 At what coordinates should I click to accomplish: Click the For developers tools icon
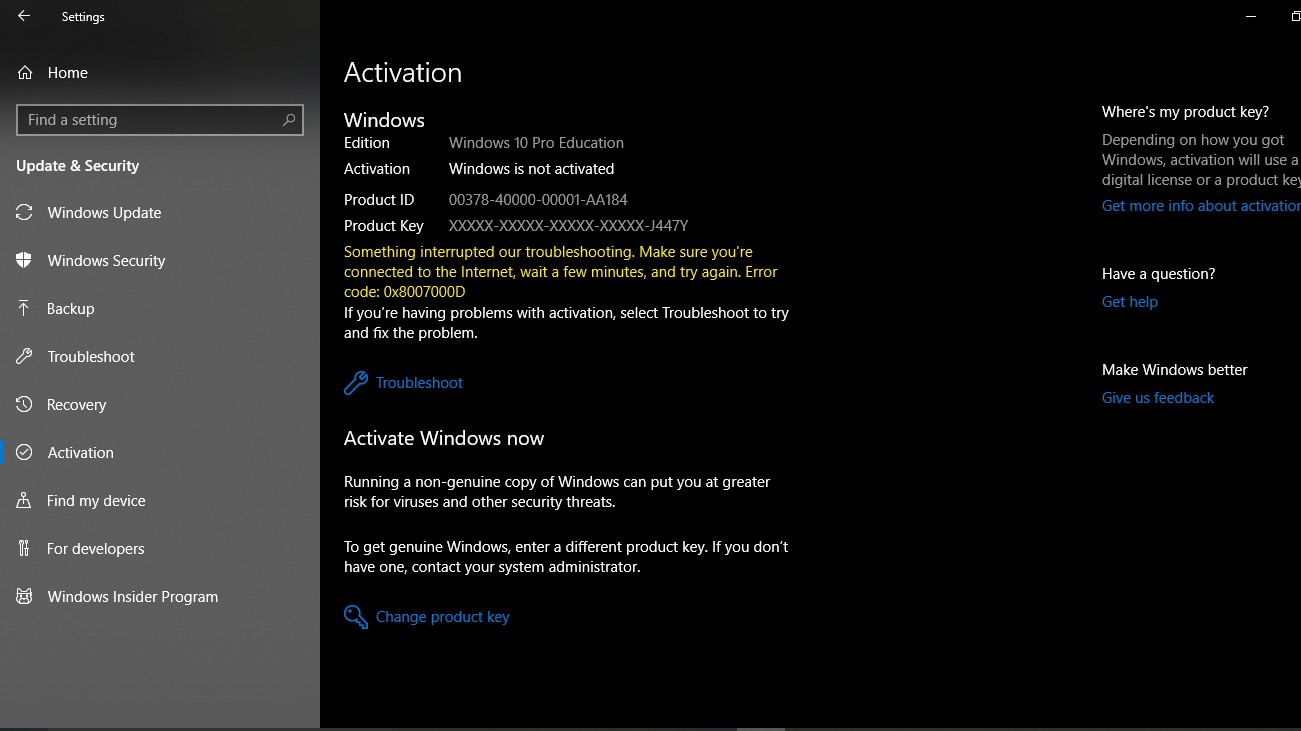tap(25, 549)
